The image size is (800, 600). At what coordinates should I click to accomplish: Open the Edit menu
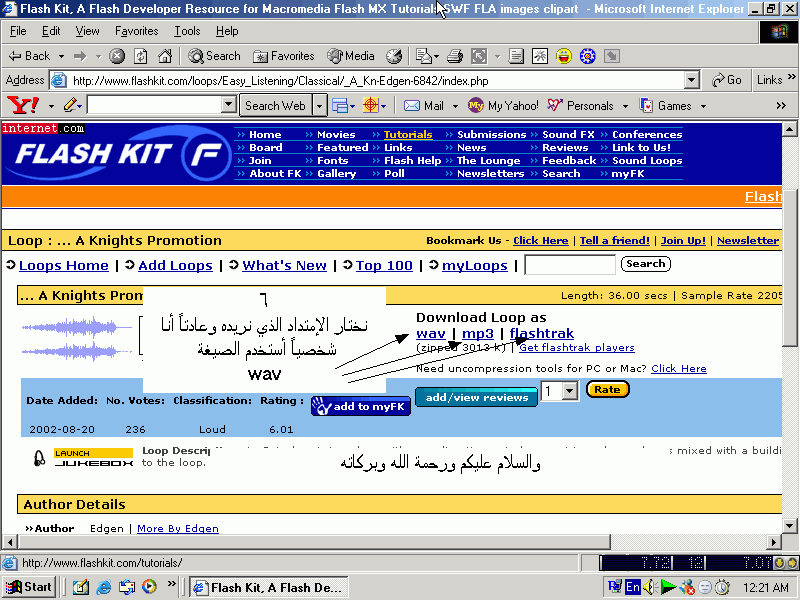(51, 31)
